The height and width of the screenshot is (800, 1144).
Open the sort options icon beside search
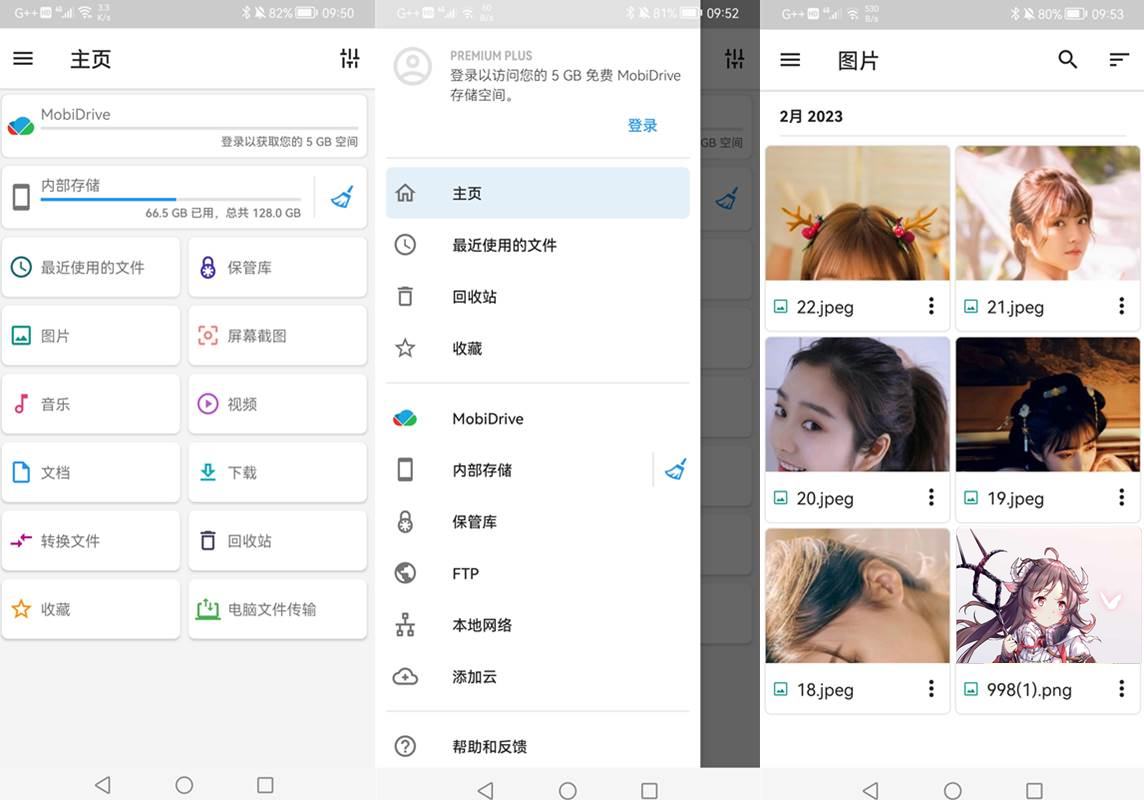pos(1119,60)
